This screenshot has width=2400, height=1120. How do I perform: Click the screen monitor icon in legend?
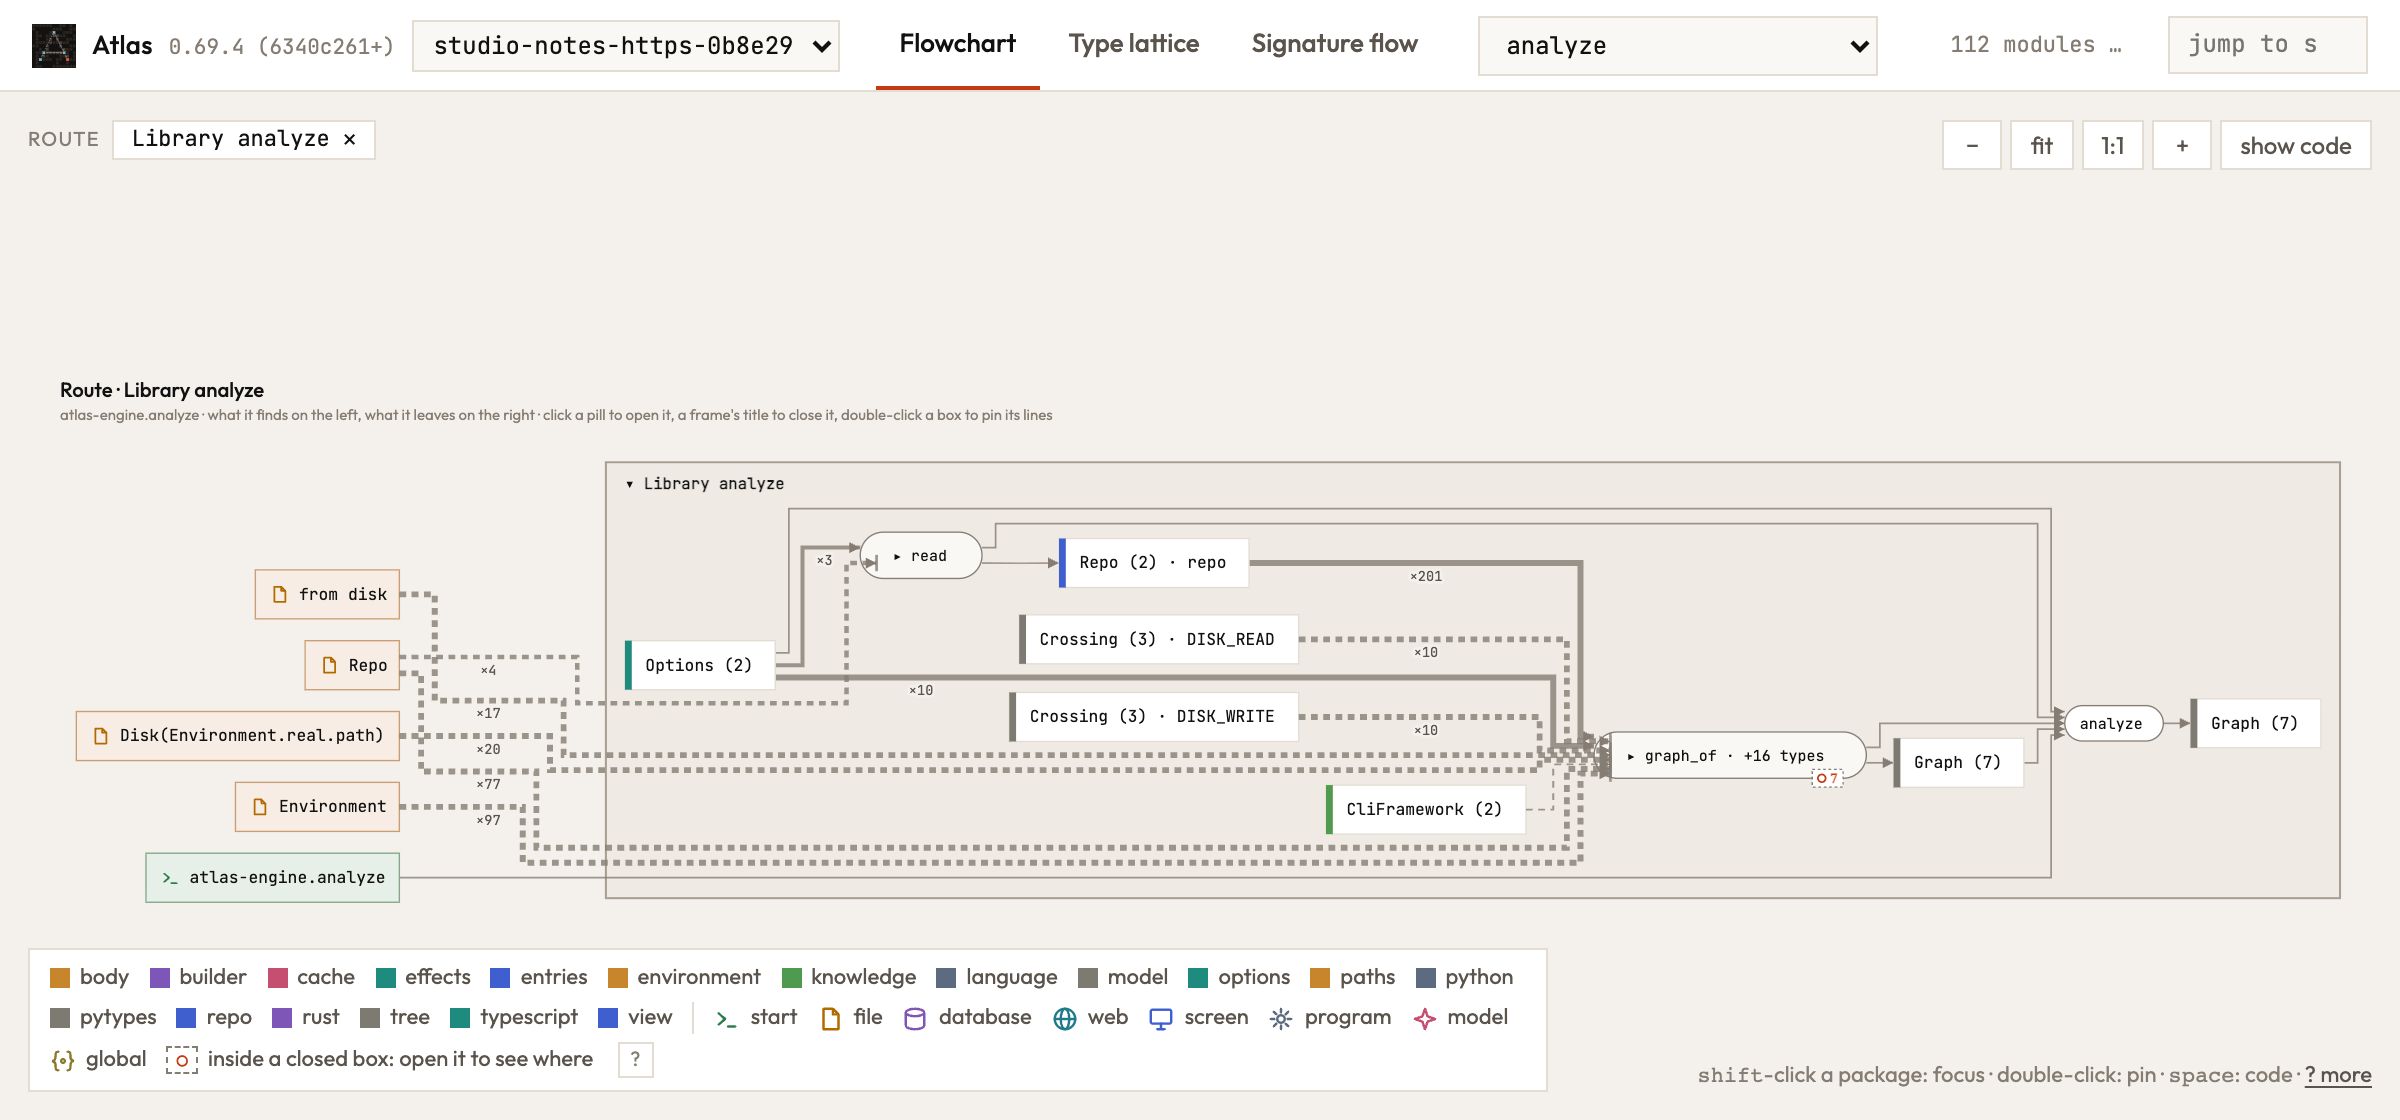coord(1161,1018)
